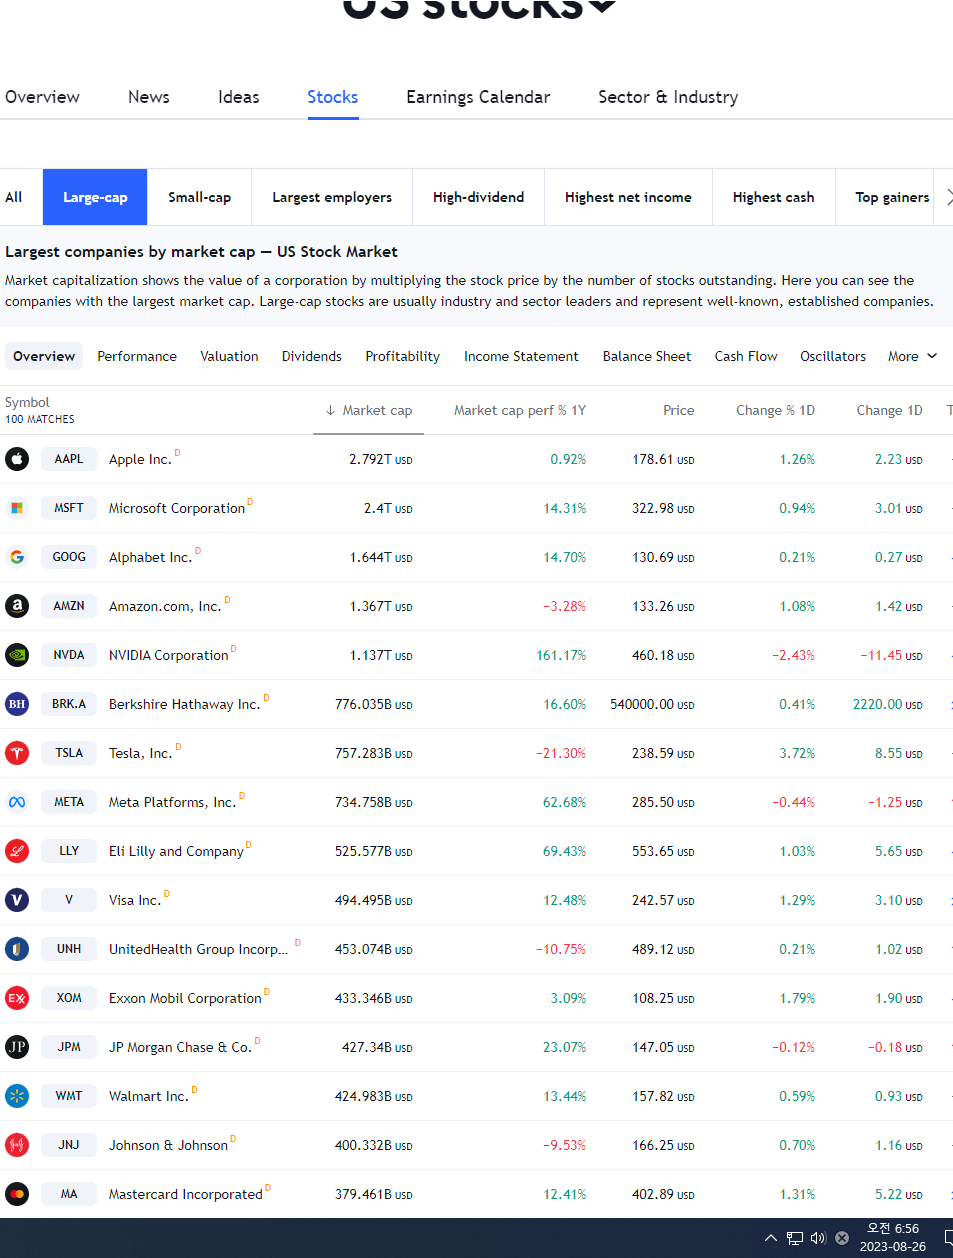953x1258 pixels.
Task: Click the Apple company logo icon
Action: tap(17, 459)
